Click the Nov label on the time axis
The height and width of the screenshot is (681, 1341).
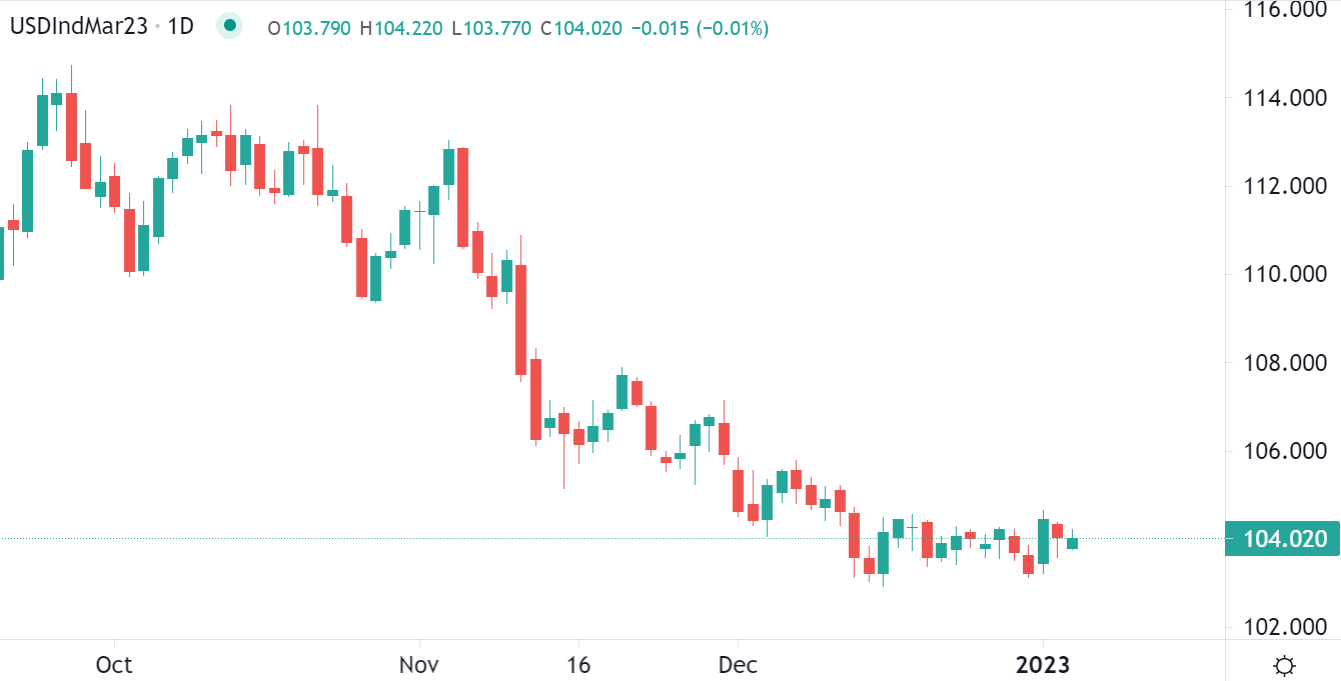(x=420, y=664)
